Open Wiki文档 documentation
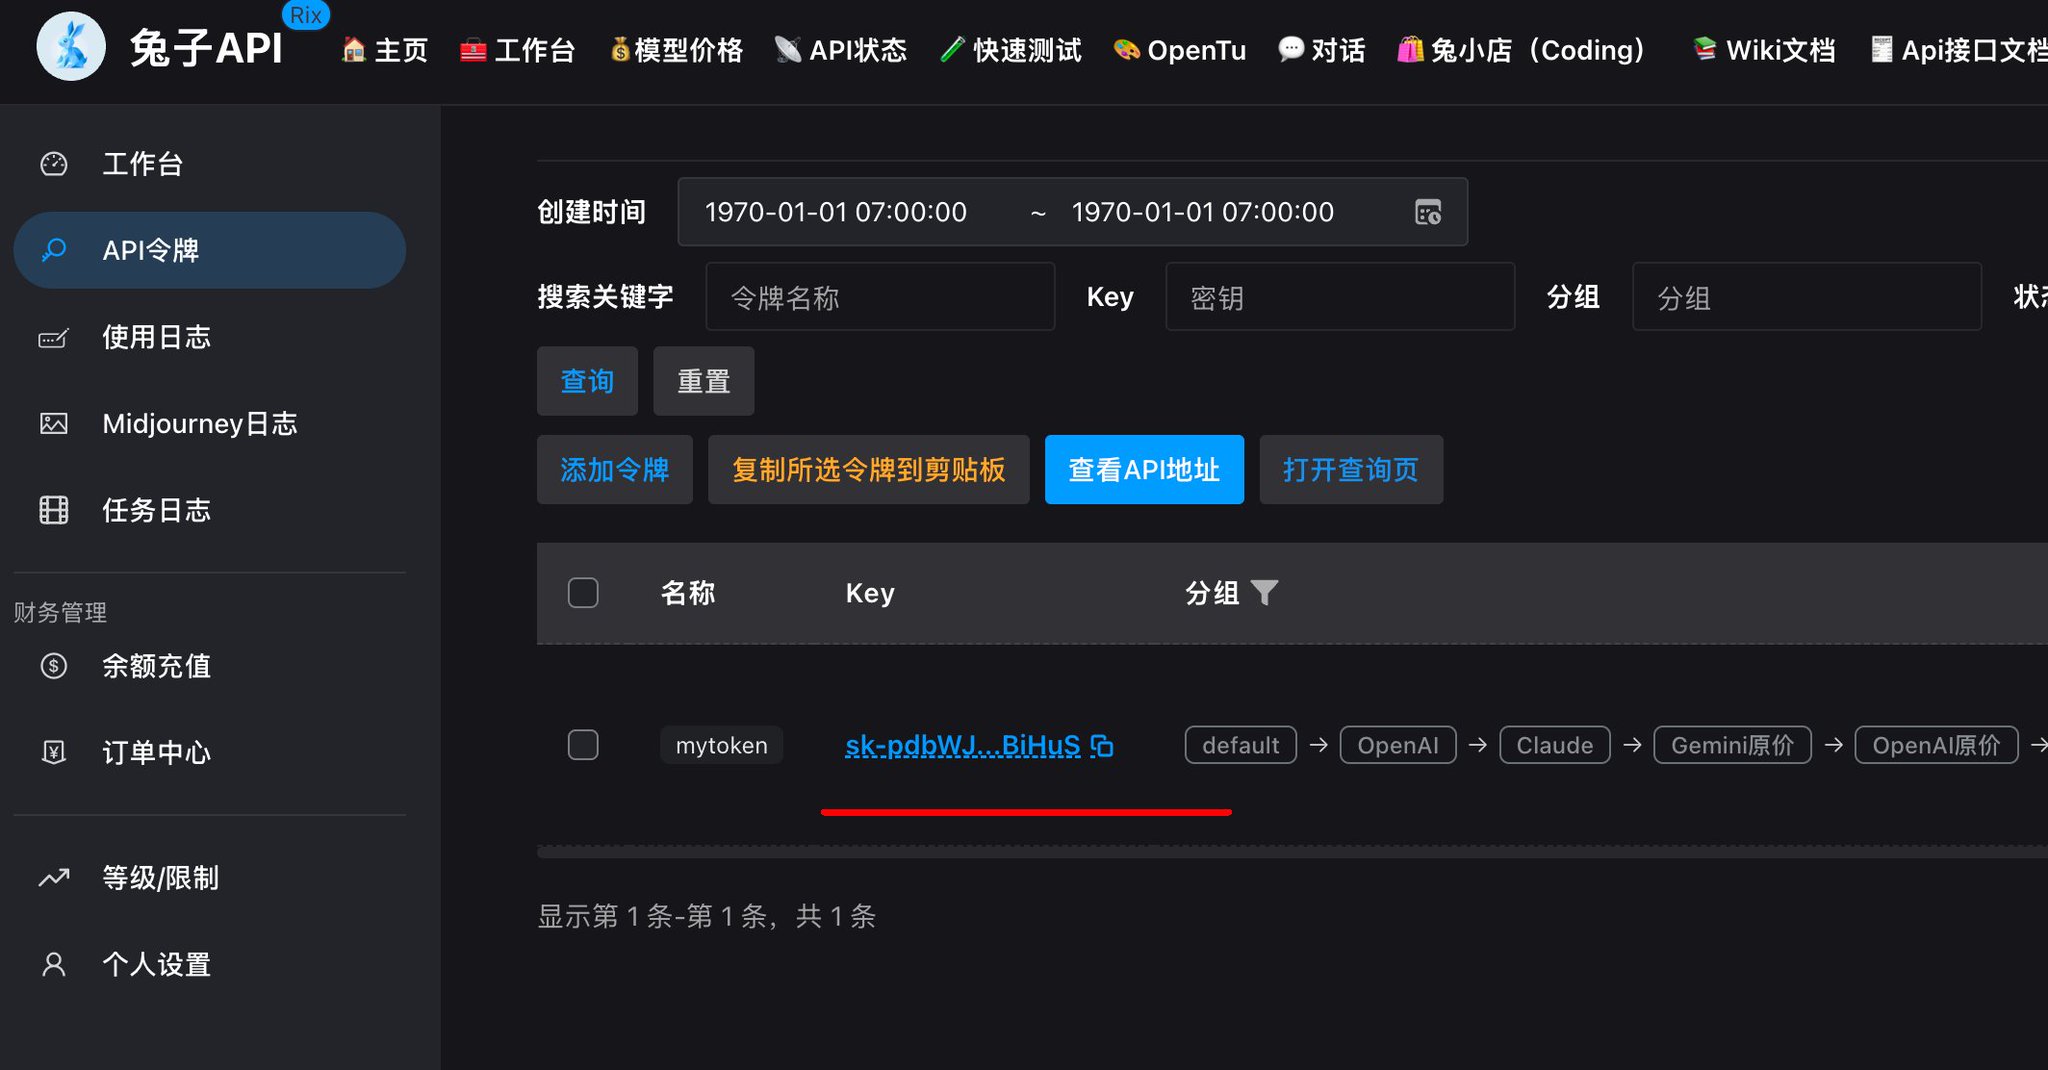Viewport: 2048px width, 1070px height. (x=1764, y=50)
